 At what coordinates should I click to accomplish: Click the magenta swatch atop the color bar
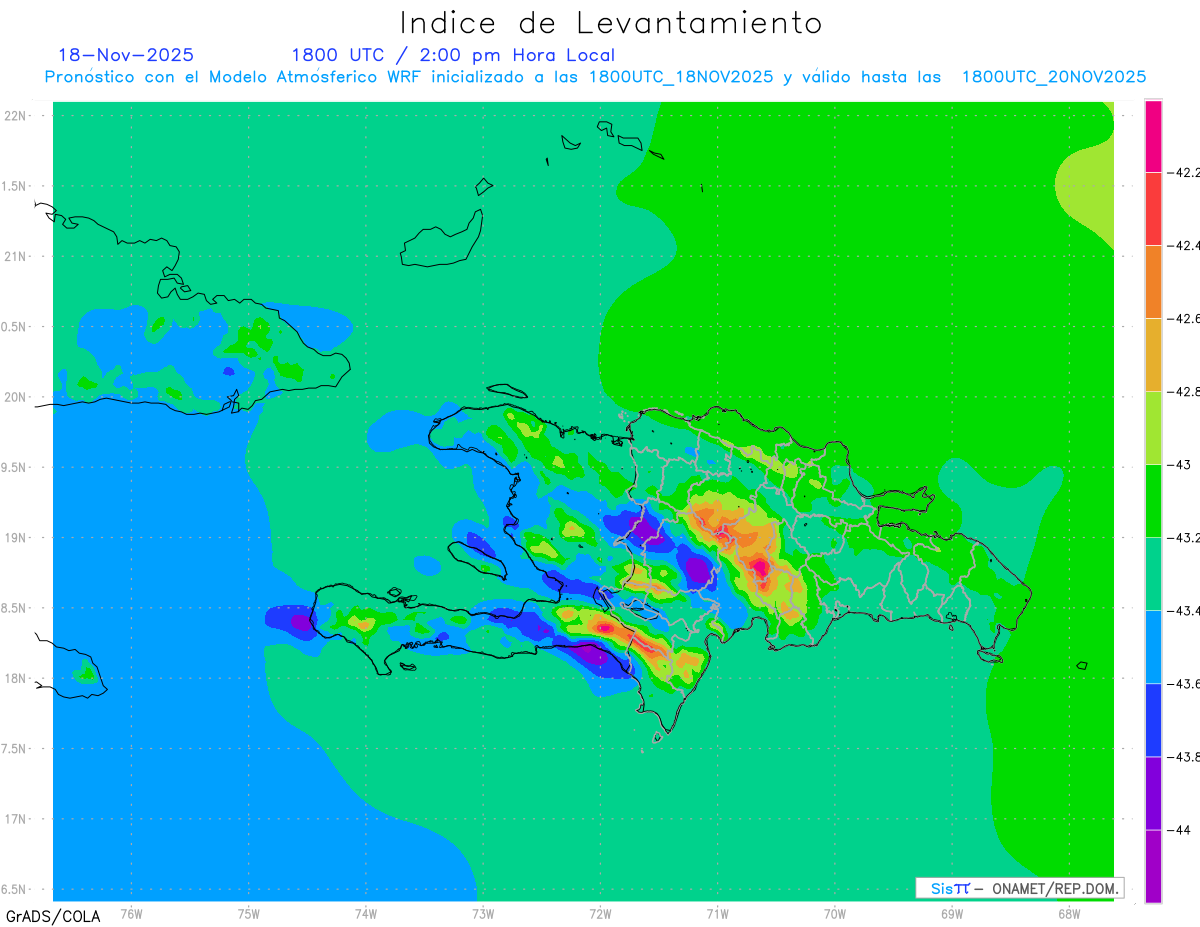pos(1153,136)
